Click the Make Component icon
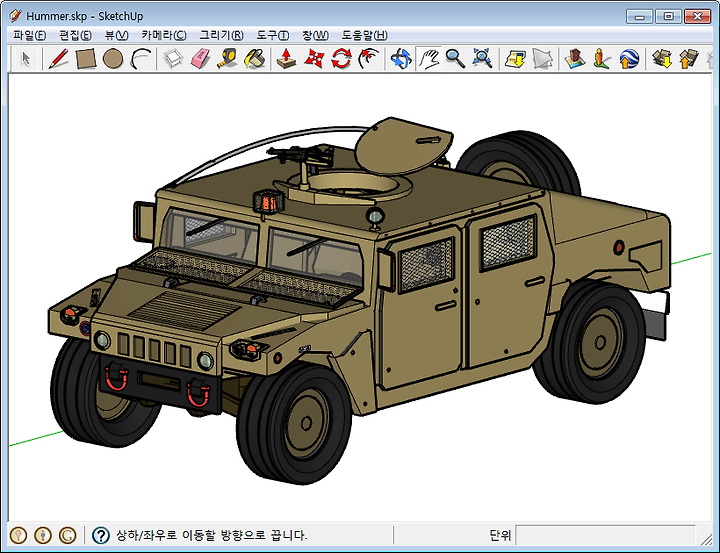The image size is (720, 553). tap(174, 59)
